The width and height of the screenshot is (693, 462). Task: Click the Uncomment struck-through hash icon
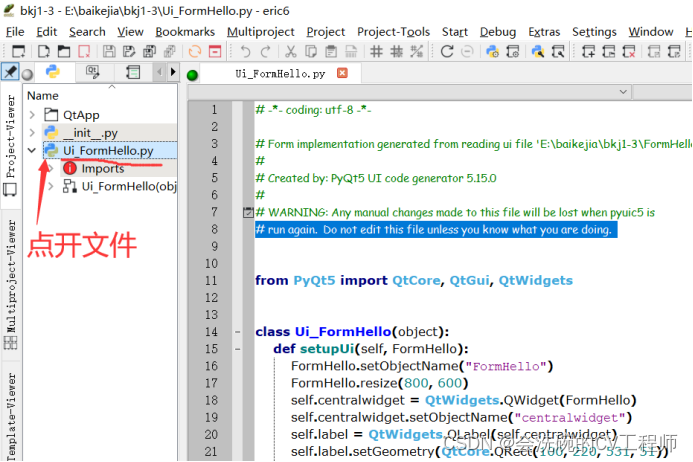(x=396, y=51)
